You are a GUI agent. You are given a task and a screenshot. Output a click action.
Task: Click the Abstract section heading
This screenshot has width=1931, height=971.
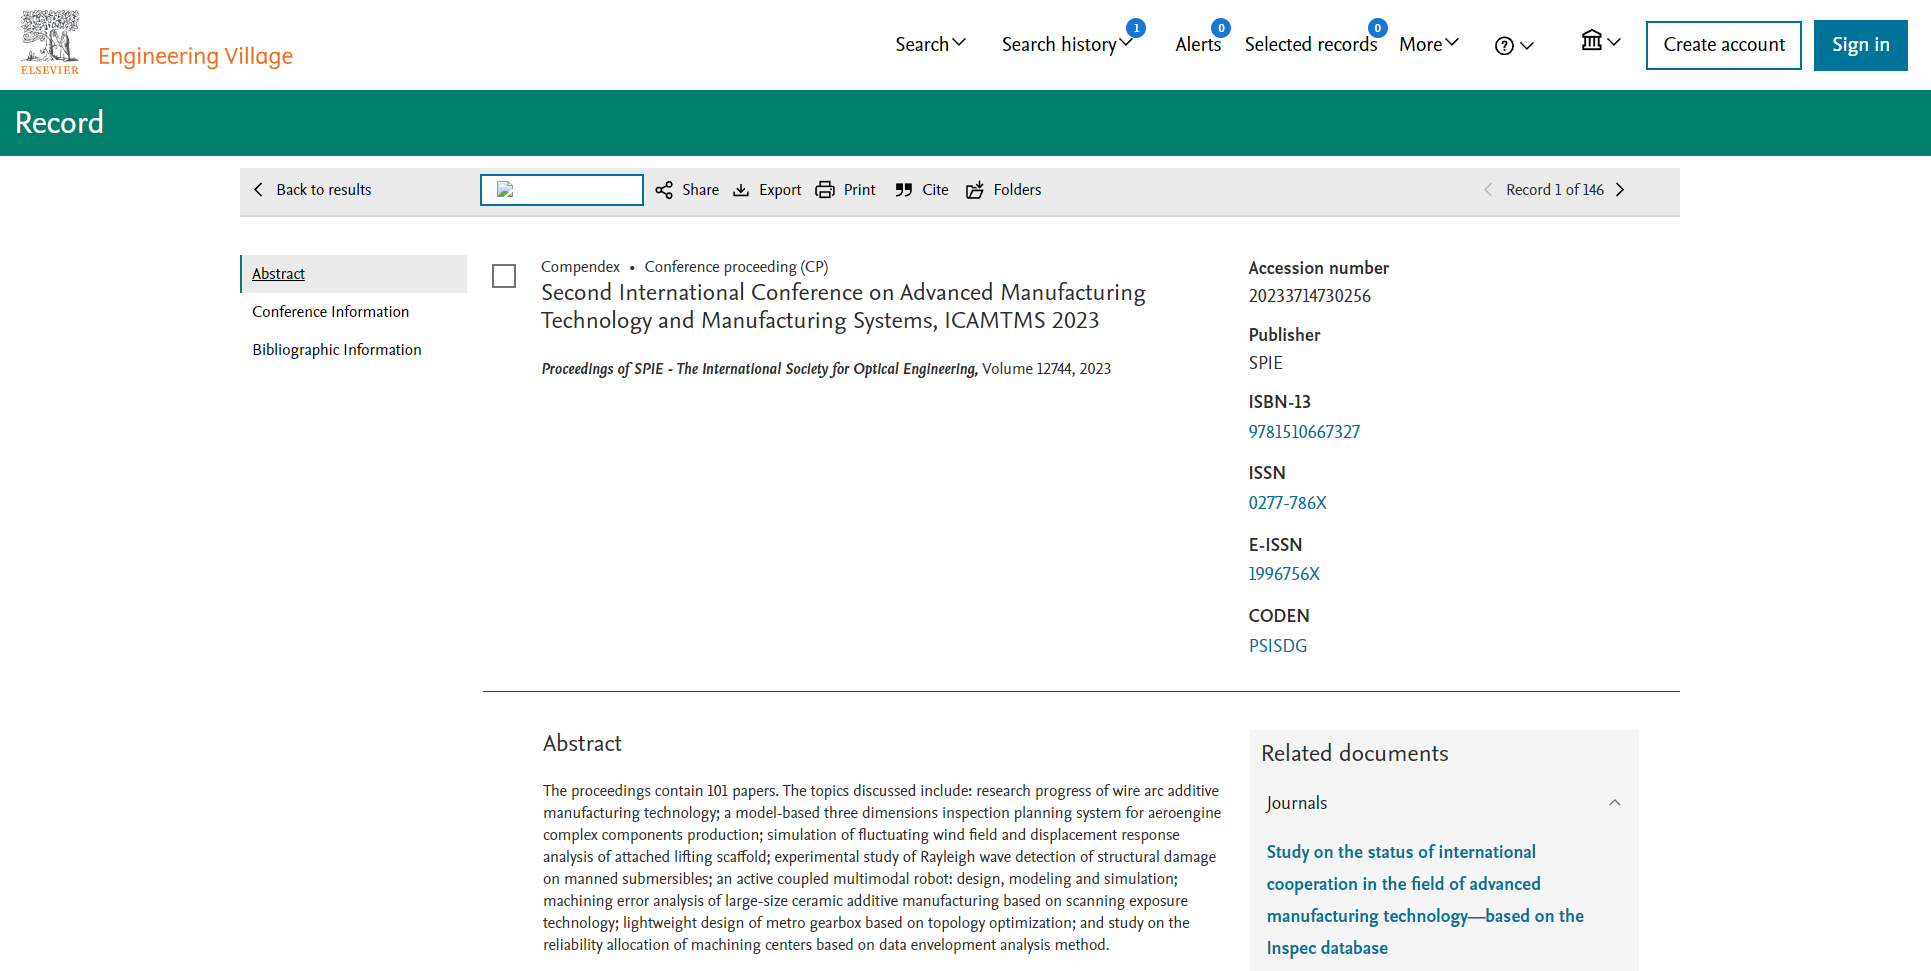click(582, 744)
